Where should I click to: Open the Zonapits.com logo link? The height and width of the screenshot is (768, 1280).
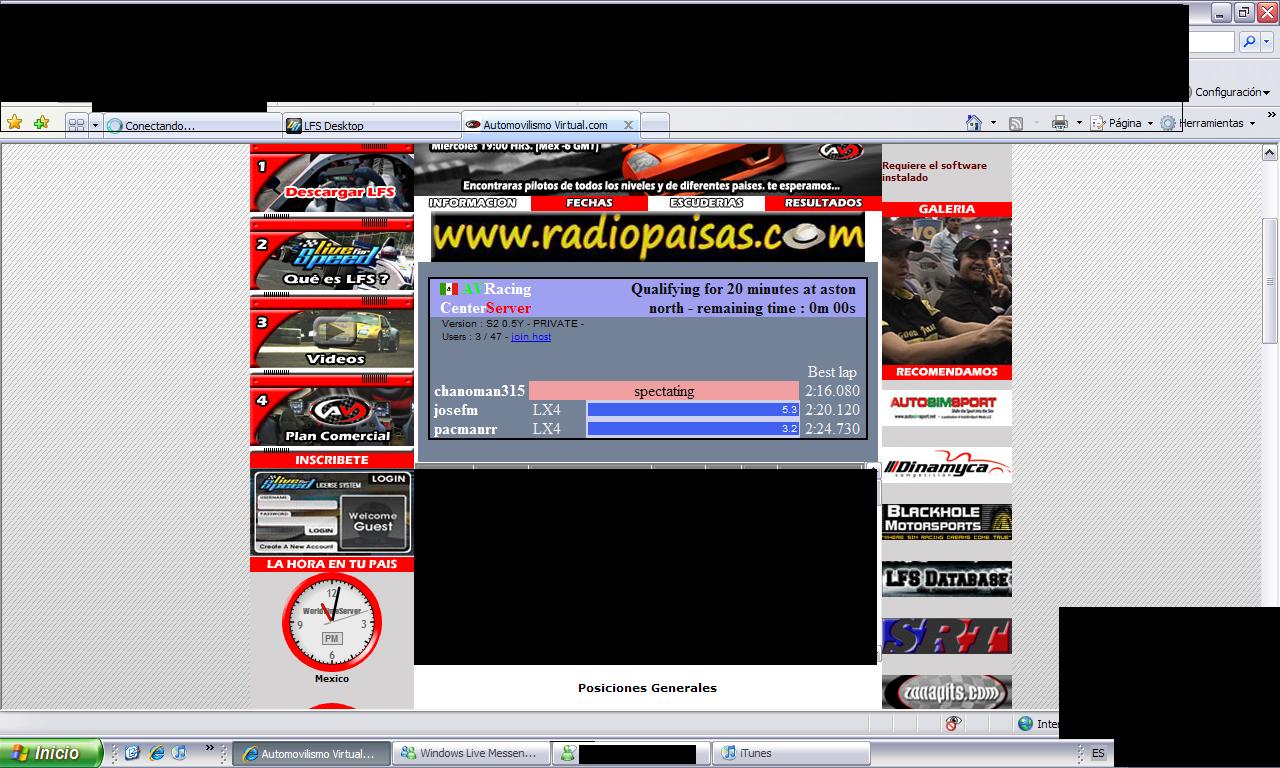(947, 692)
